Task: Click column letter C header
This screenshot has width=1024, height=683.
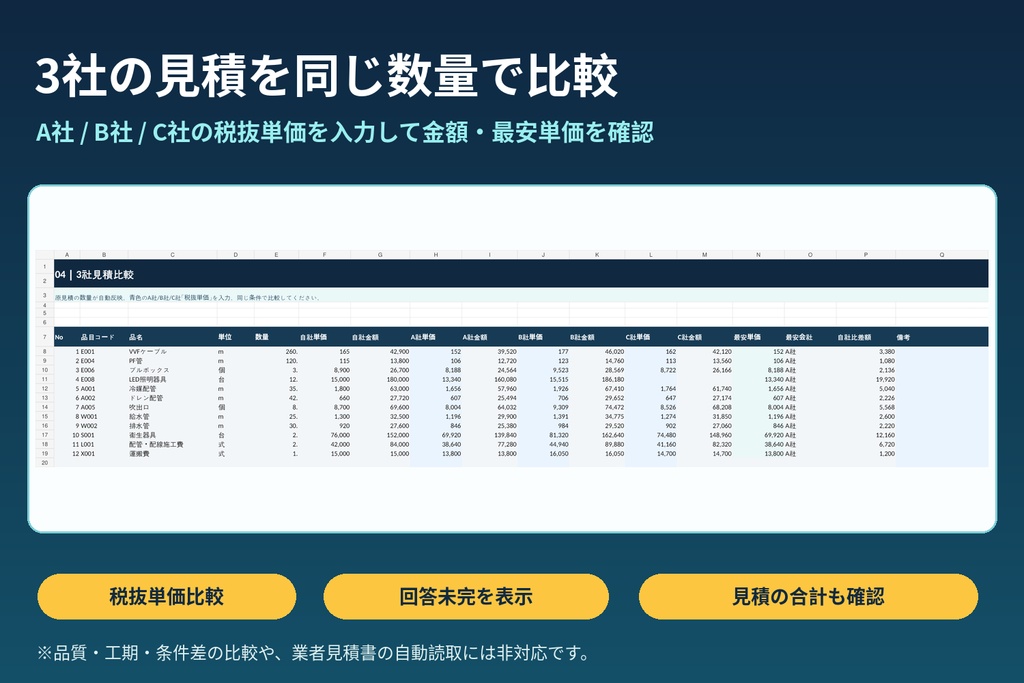Action: point(172,255)
